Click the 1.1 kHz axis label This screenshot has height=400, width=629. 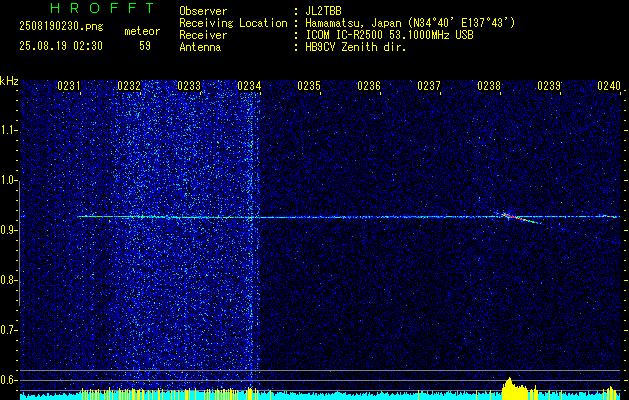point(8,130)
